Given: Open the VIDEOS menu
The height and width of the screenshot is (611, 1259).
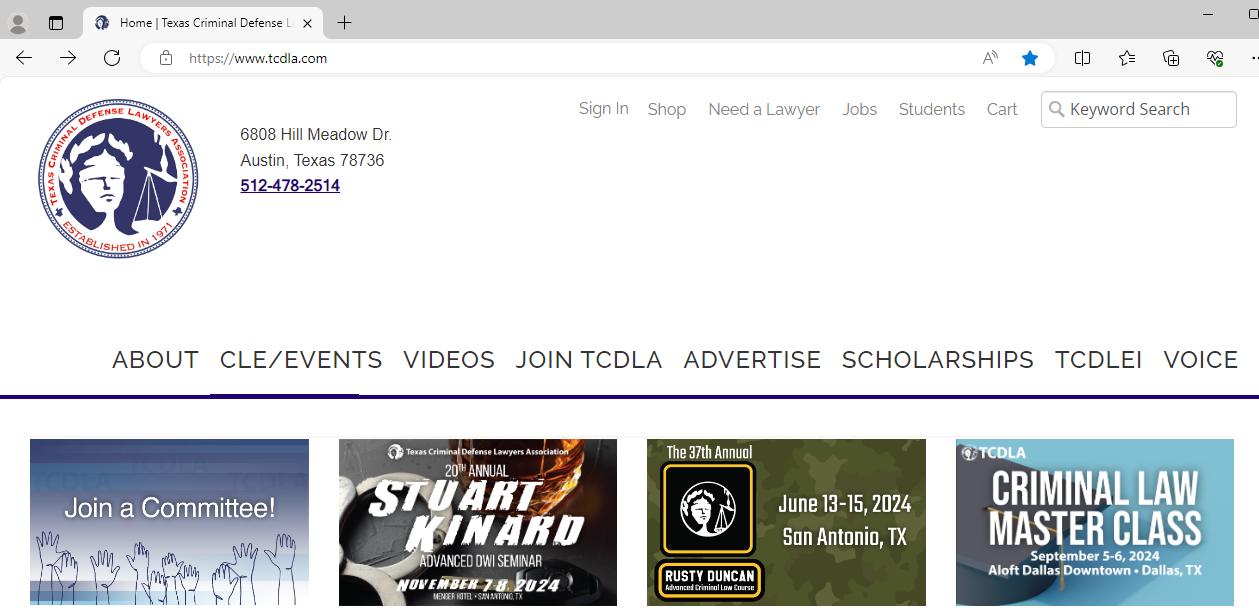Looking at the screenshot, I should click(x=449, y=360).
